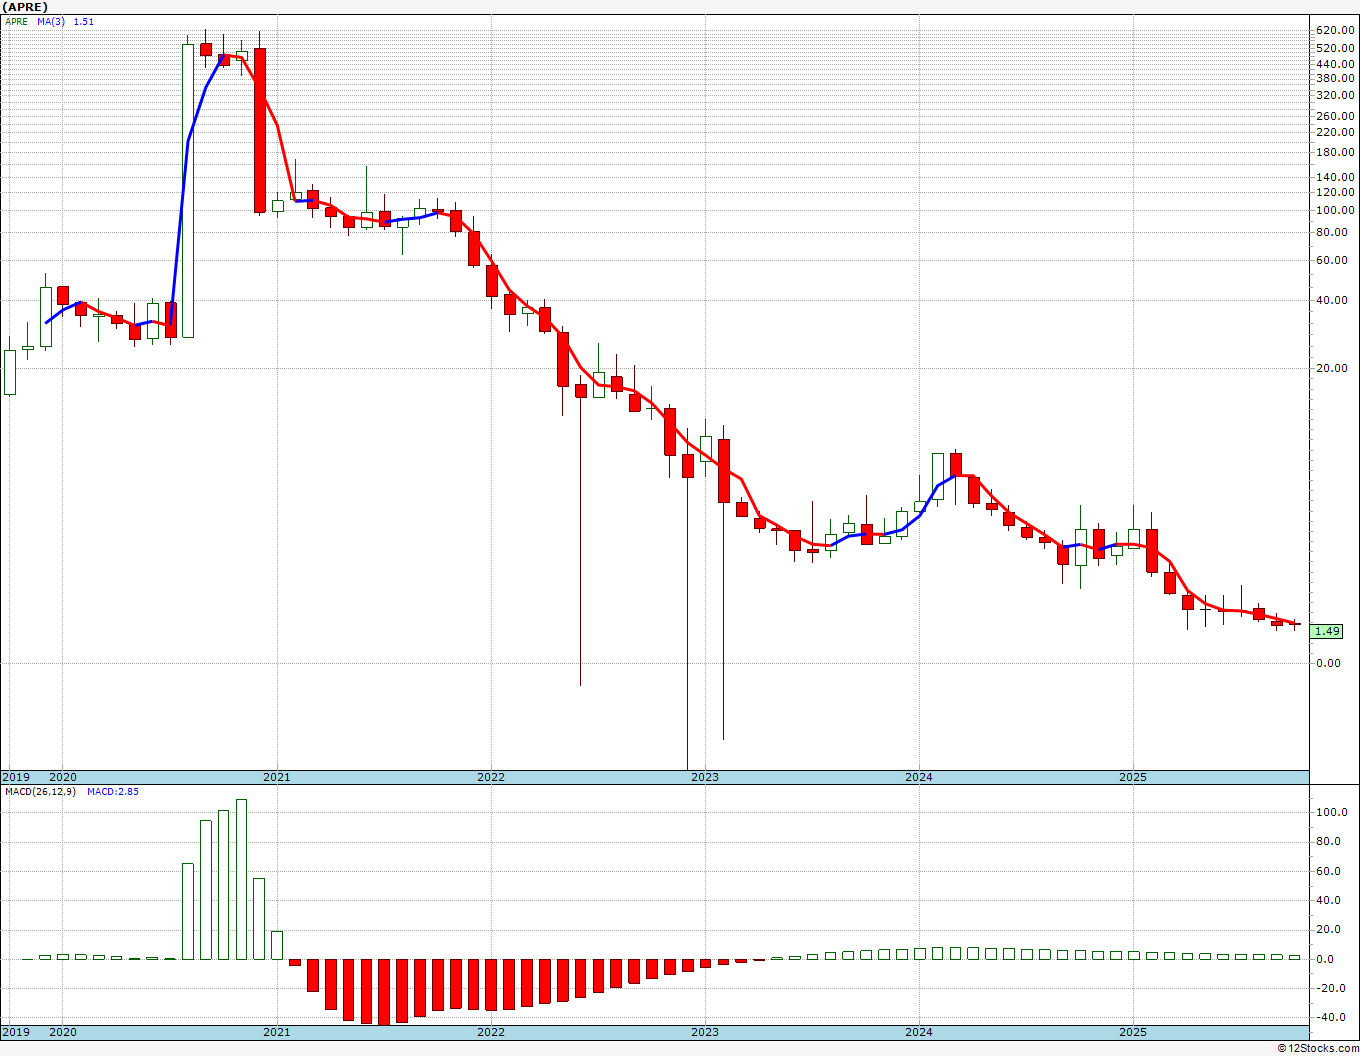Click the 80.00 price axis label
The image size is (1360, 1056).
(1332, 232)
